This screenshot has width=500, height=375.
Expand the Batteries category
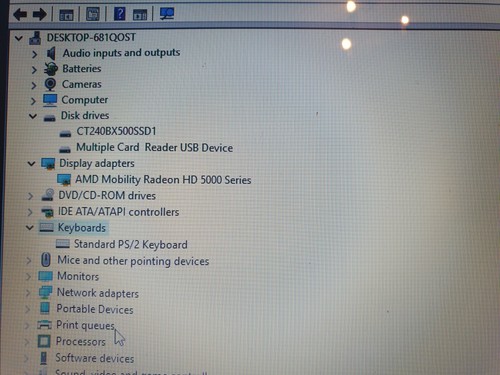click(x=34, y=70)
